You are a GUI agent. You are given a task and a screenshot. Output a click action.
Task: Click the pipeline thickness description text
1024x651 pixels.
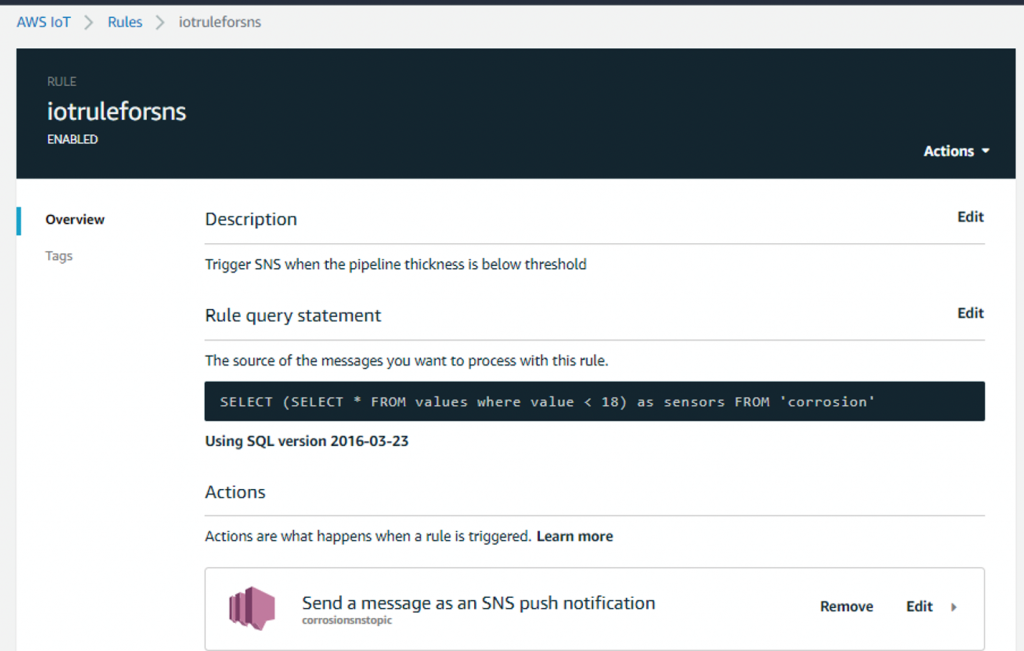tap(396, 264)
